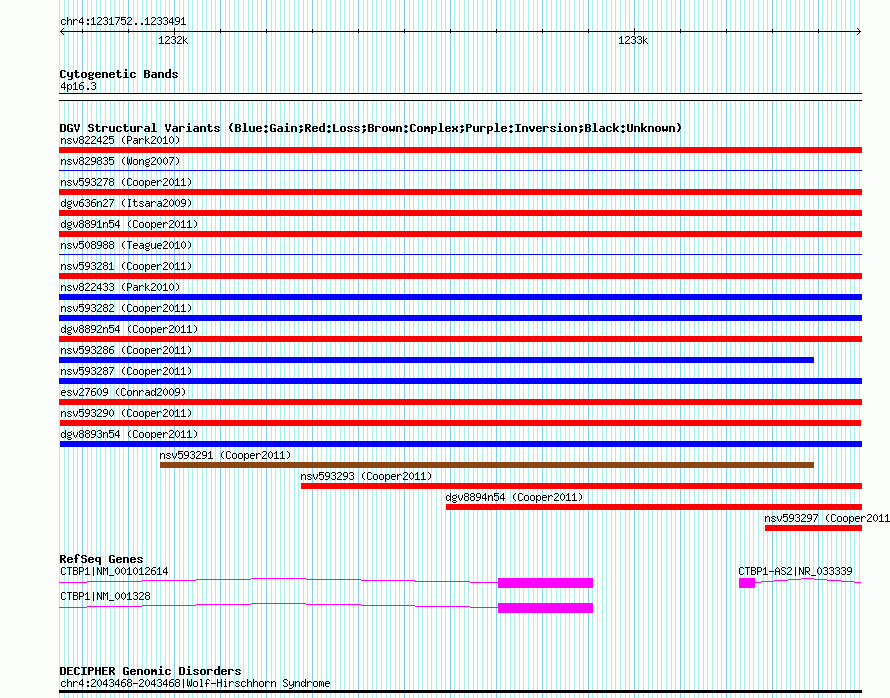
Task: Click the CTBP1-AS2|NR_033339 gene label
Action: (x=795, y=571)
